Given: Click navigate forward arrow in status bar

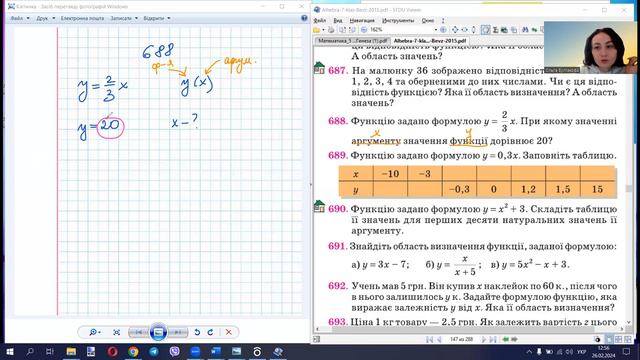Looking at the screenshot, I should 514,339.
